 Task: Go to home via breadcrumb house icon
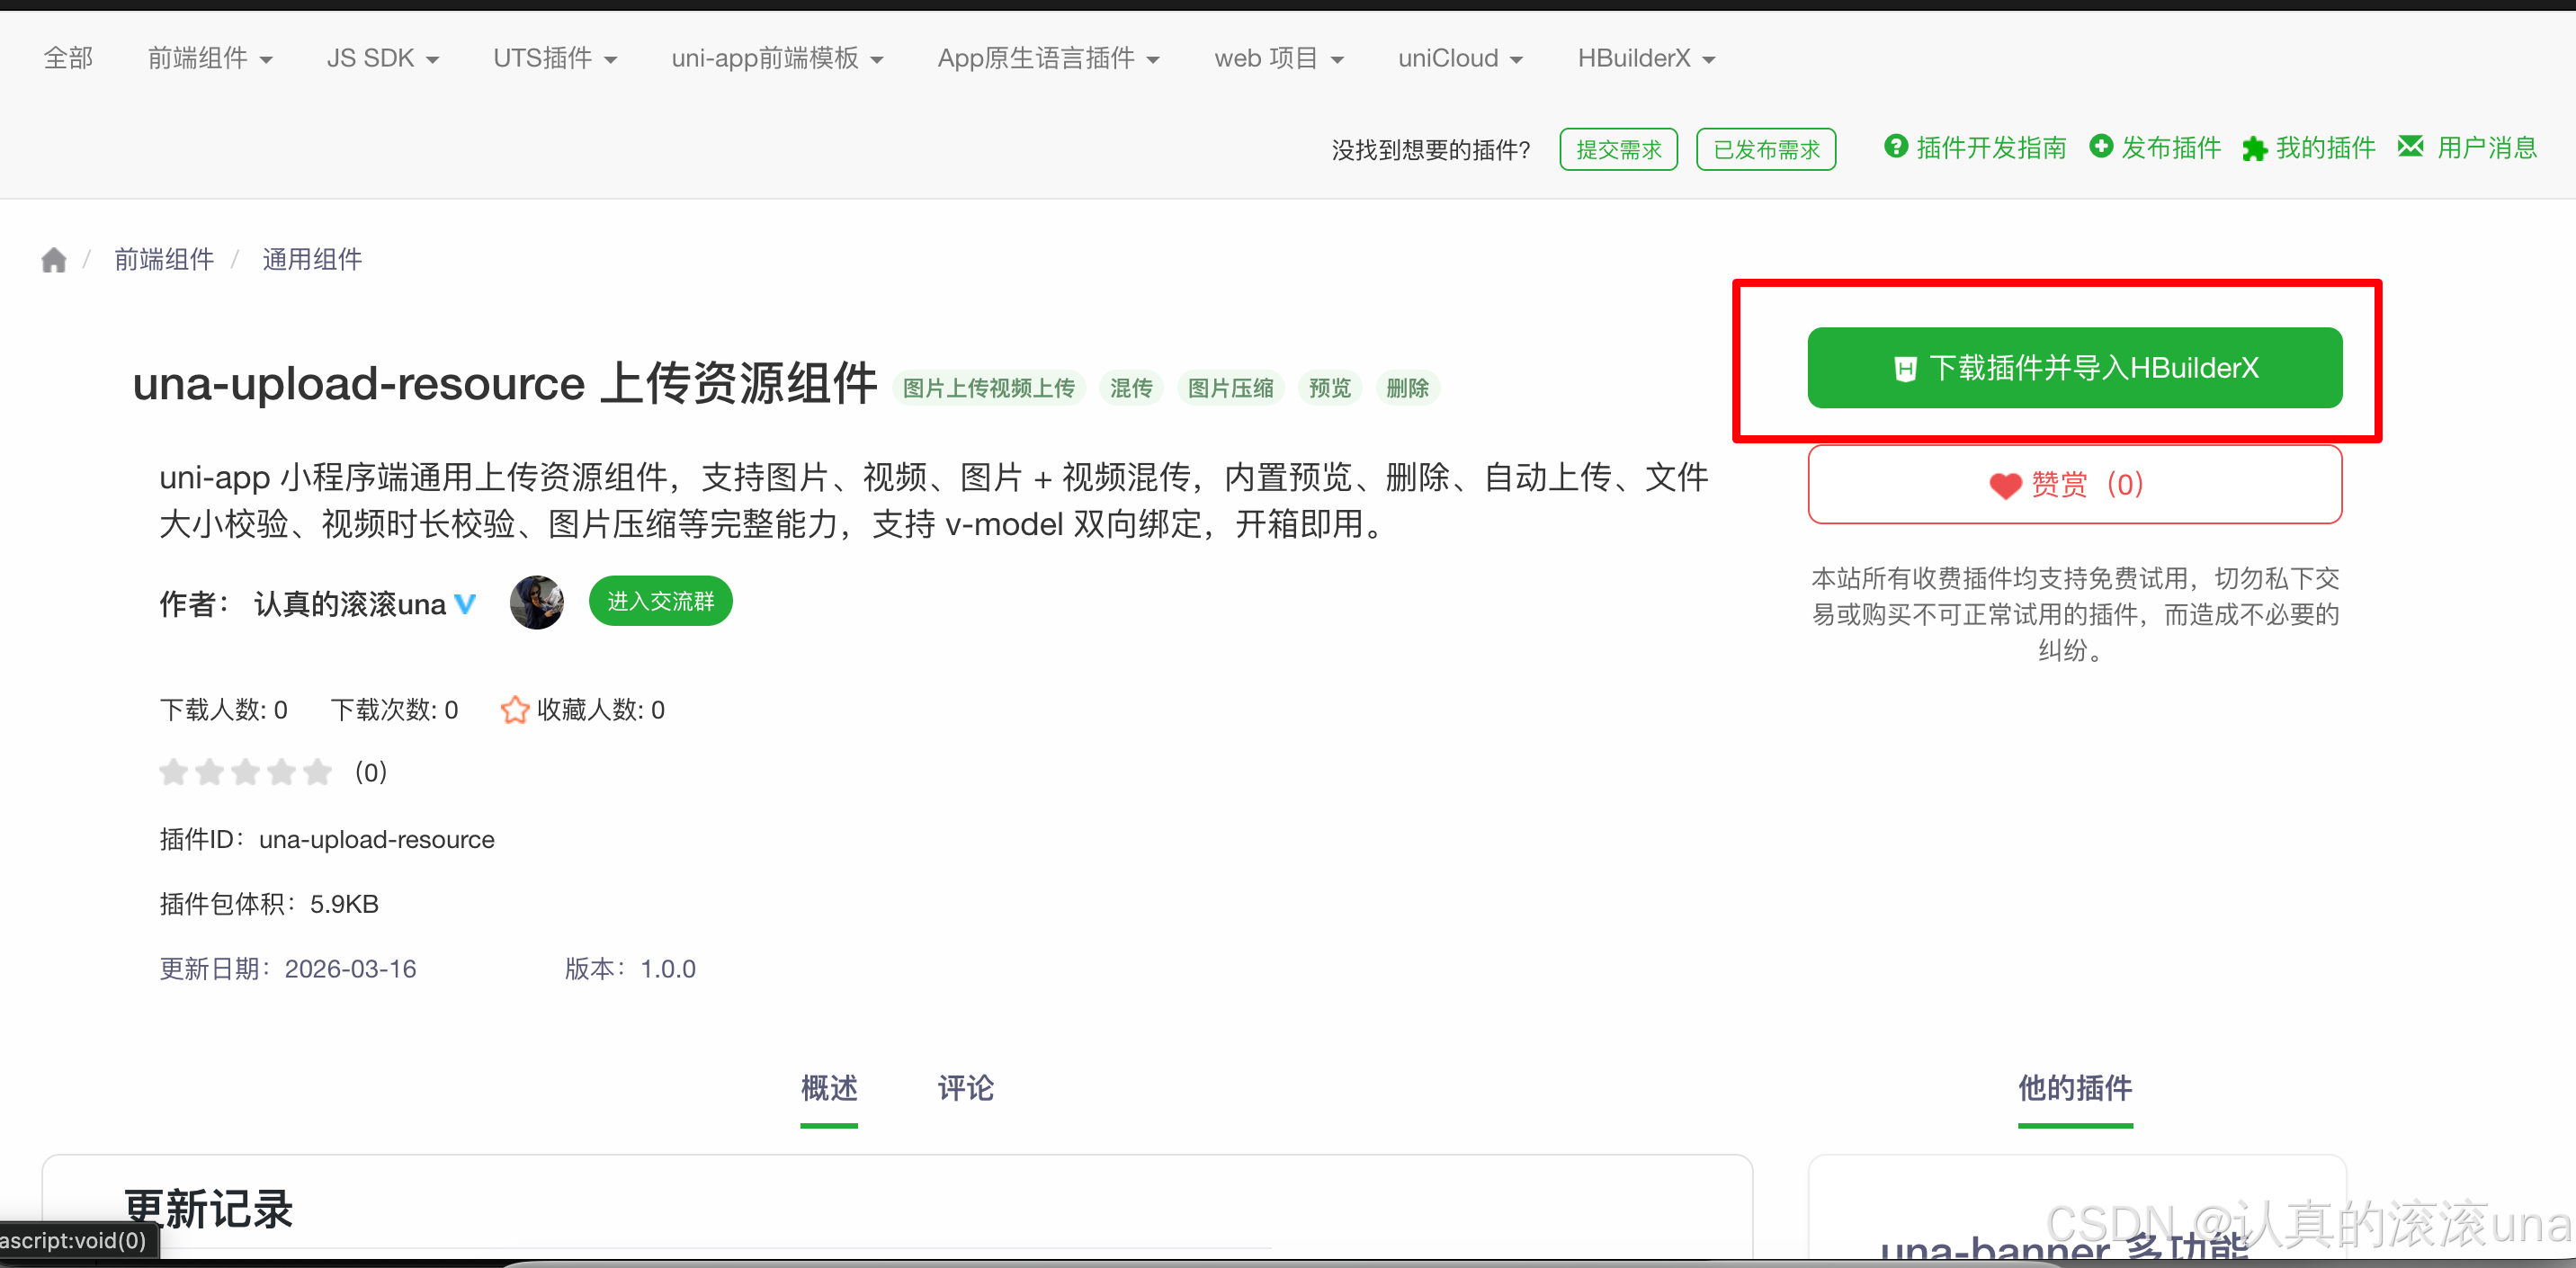[54, 260]
